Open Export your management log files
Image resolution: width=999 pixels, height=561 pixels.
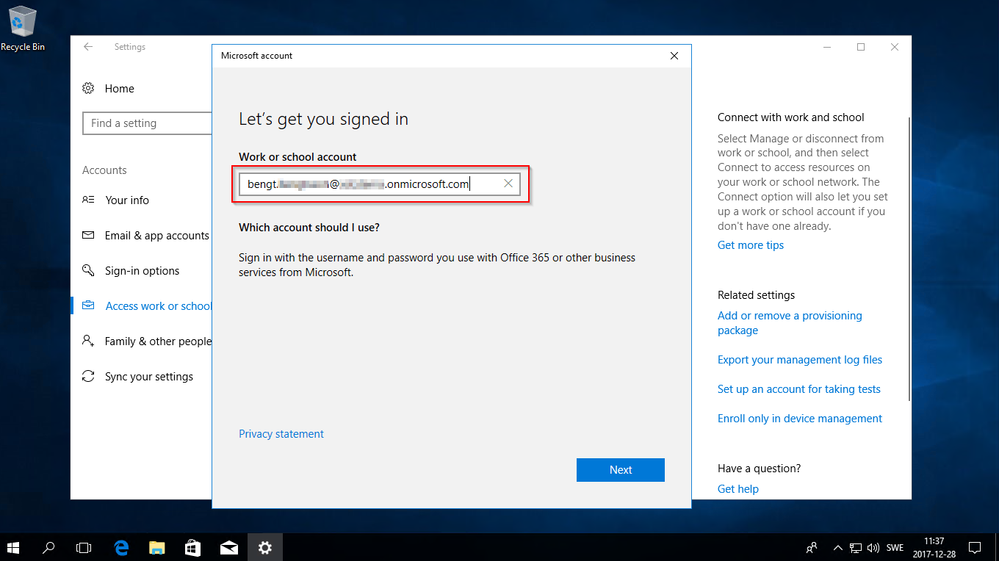tap(800, 360)
